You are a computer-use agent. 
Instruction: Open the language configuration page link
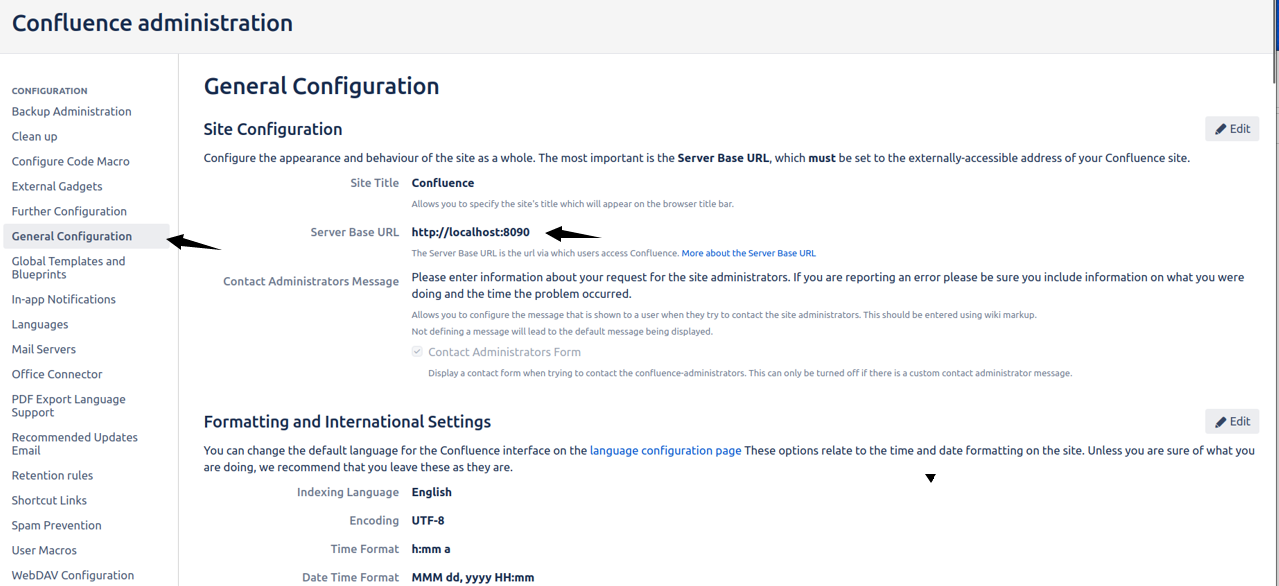(665, 450)
